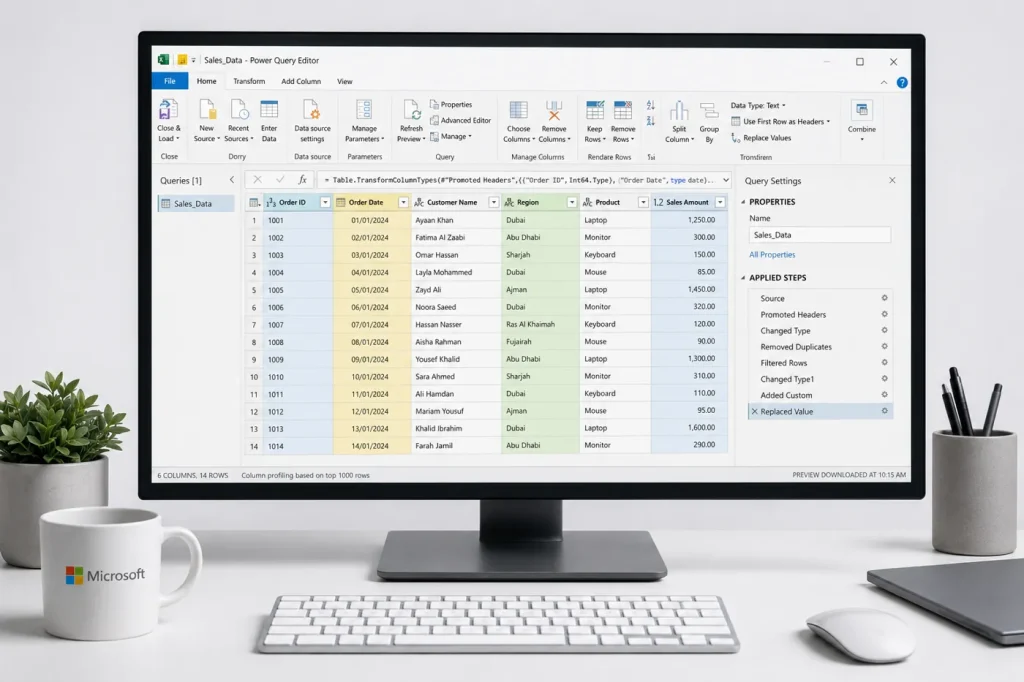Click Remove Rows icon
The image size is (1024, 682).
(623, 110)
